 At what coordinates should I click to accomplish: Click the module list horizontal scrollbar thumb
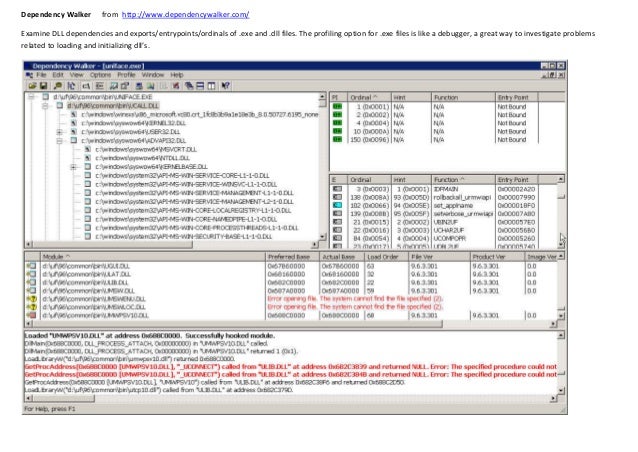[237, 324]
